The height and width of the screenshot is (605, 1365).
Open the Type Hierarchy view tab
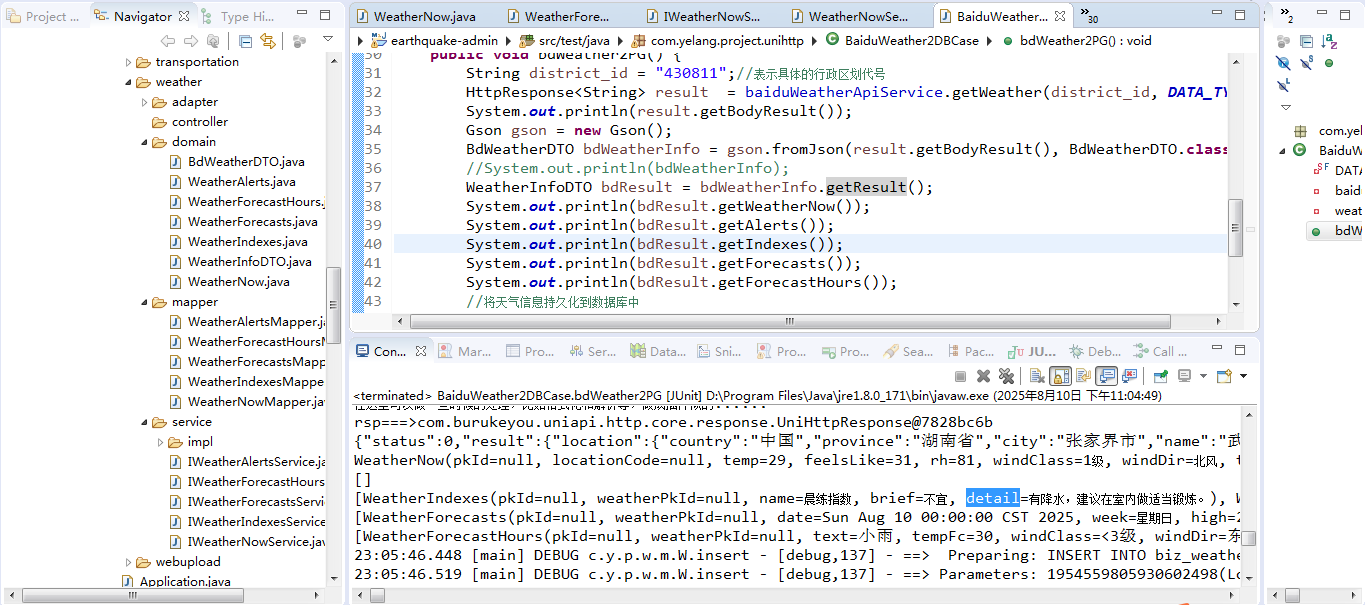point(239,17)
